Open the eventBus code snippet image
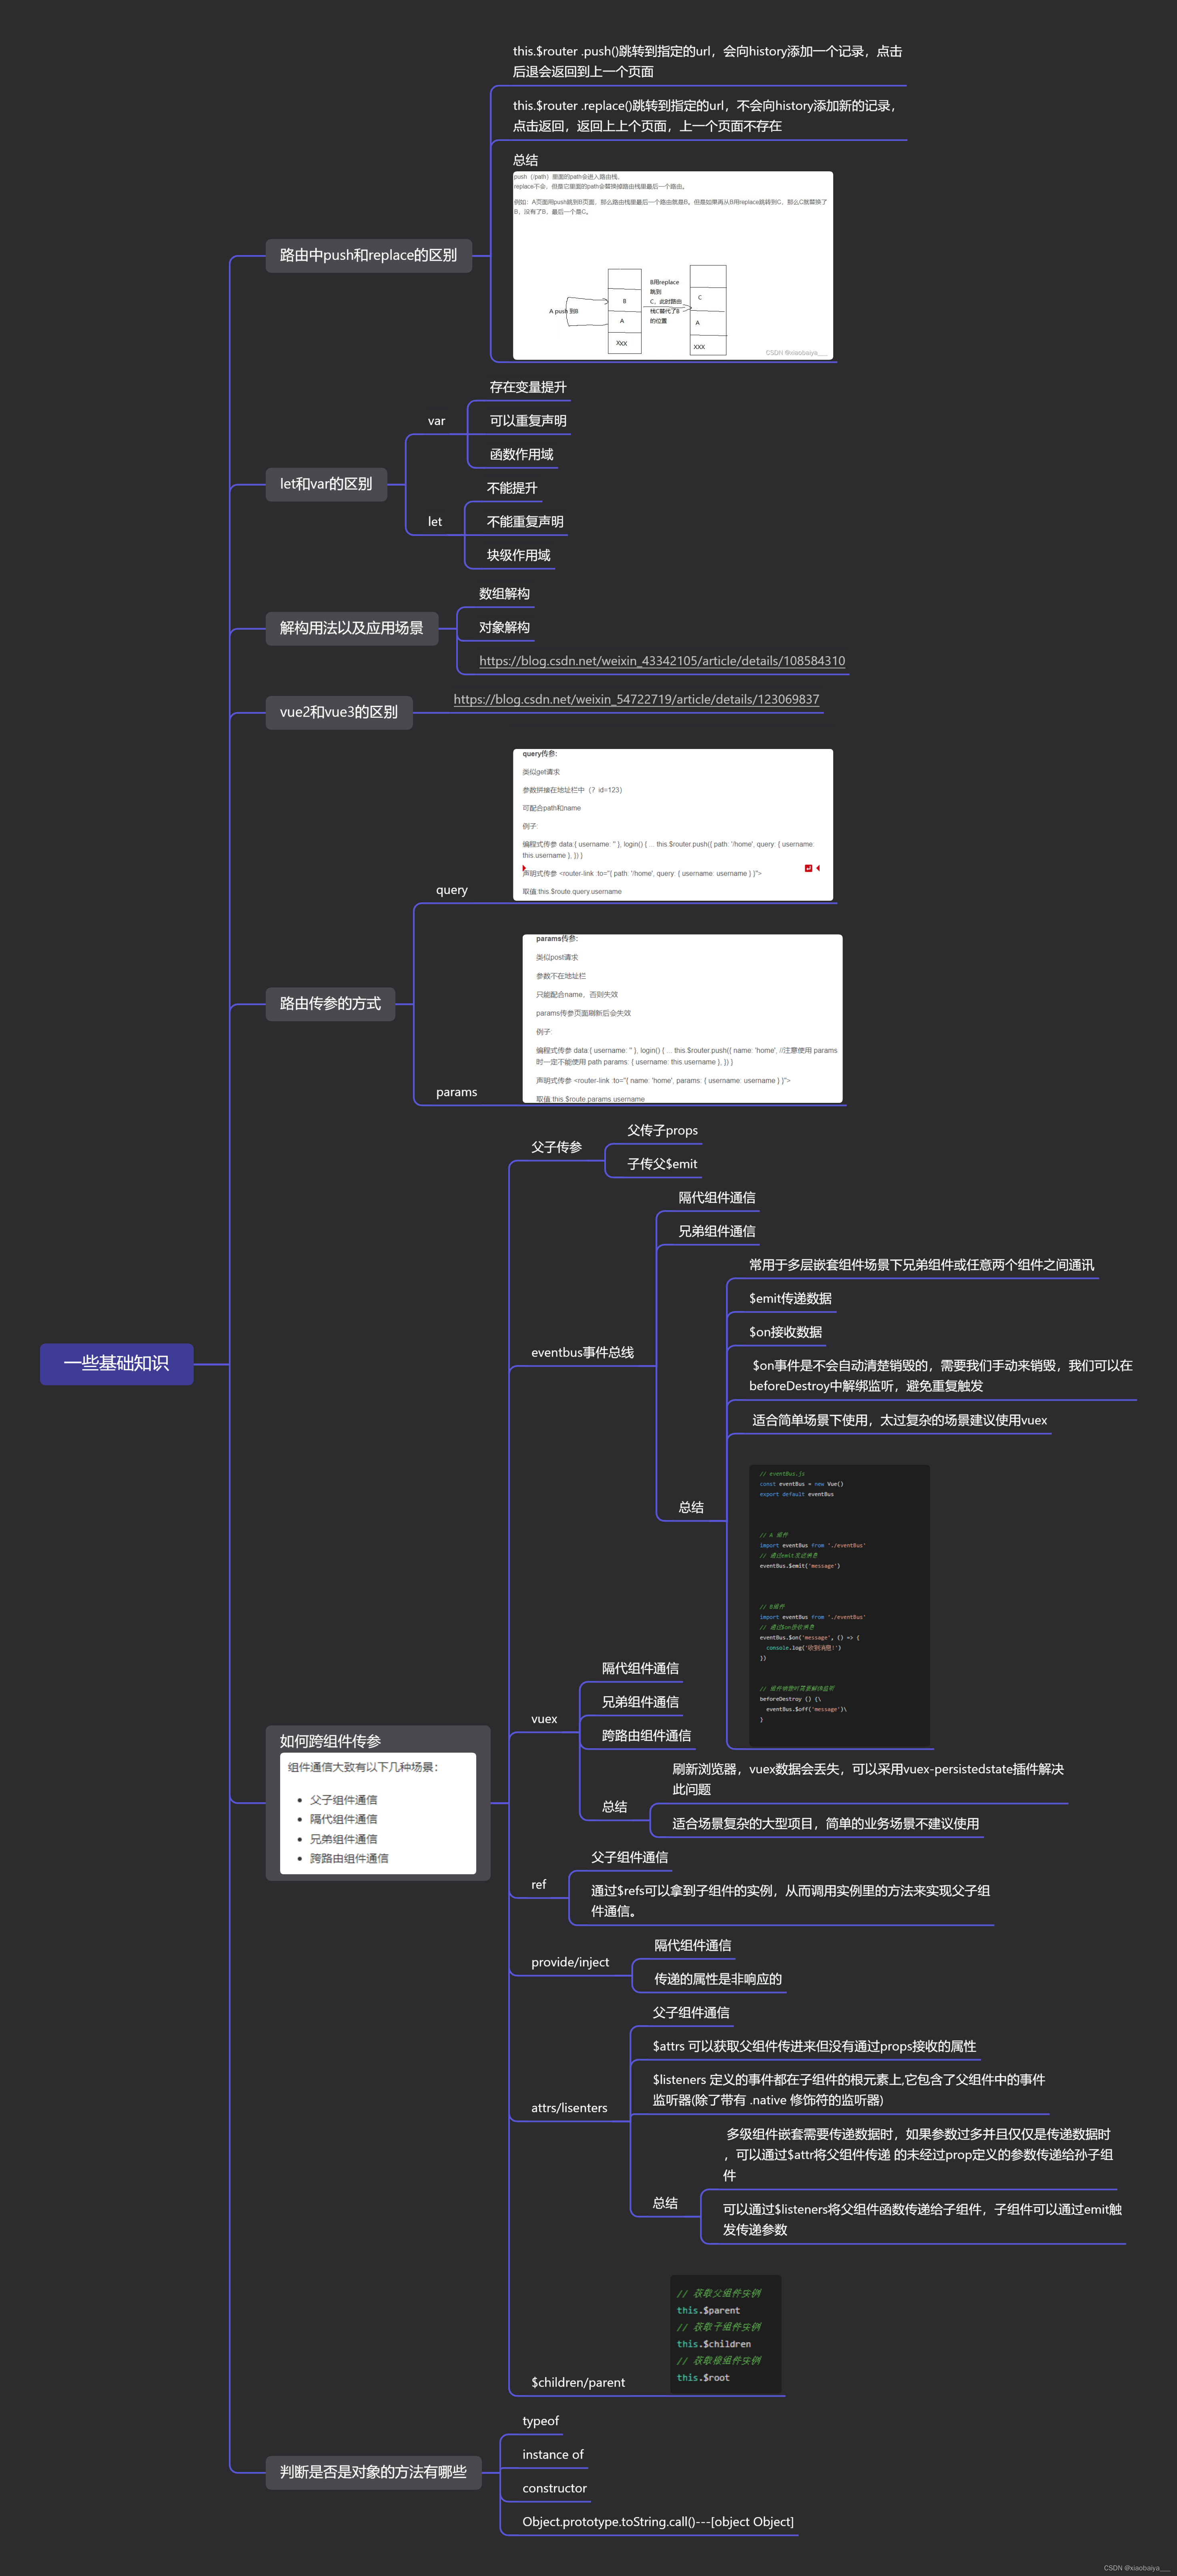The width and height of the screenshot is (1177, 2576). click(x=839, y=1604)
